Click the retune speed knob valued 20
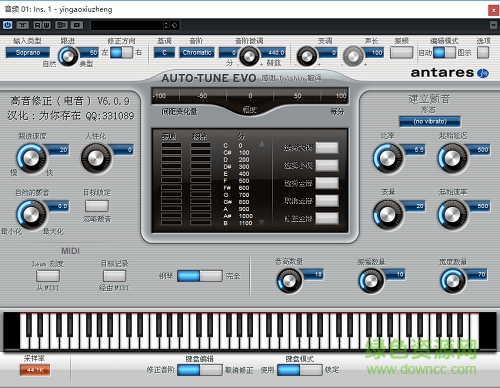 coord(31,159)
